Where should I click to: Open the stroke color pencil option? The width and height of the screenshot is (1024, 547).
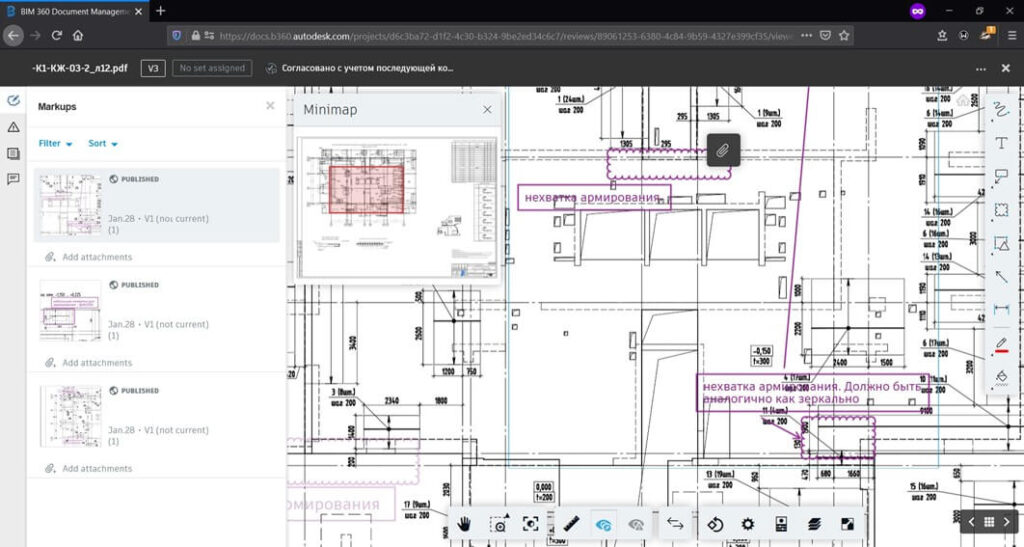click(x=1000, y=345)
